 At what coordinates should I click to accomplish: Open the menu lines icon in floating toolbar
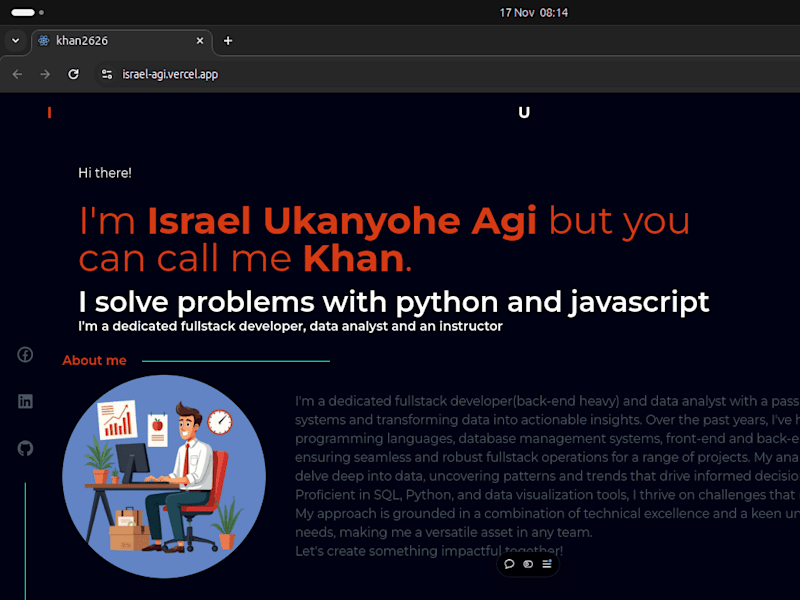[546, 564]
